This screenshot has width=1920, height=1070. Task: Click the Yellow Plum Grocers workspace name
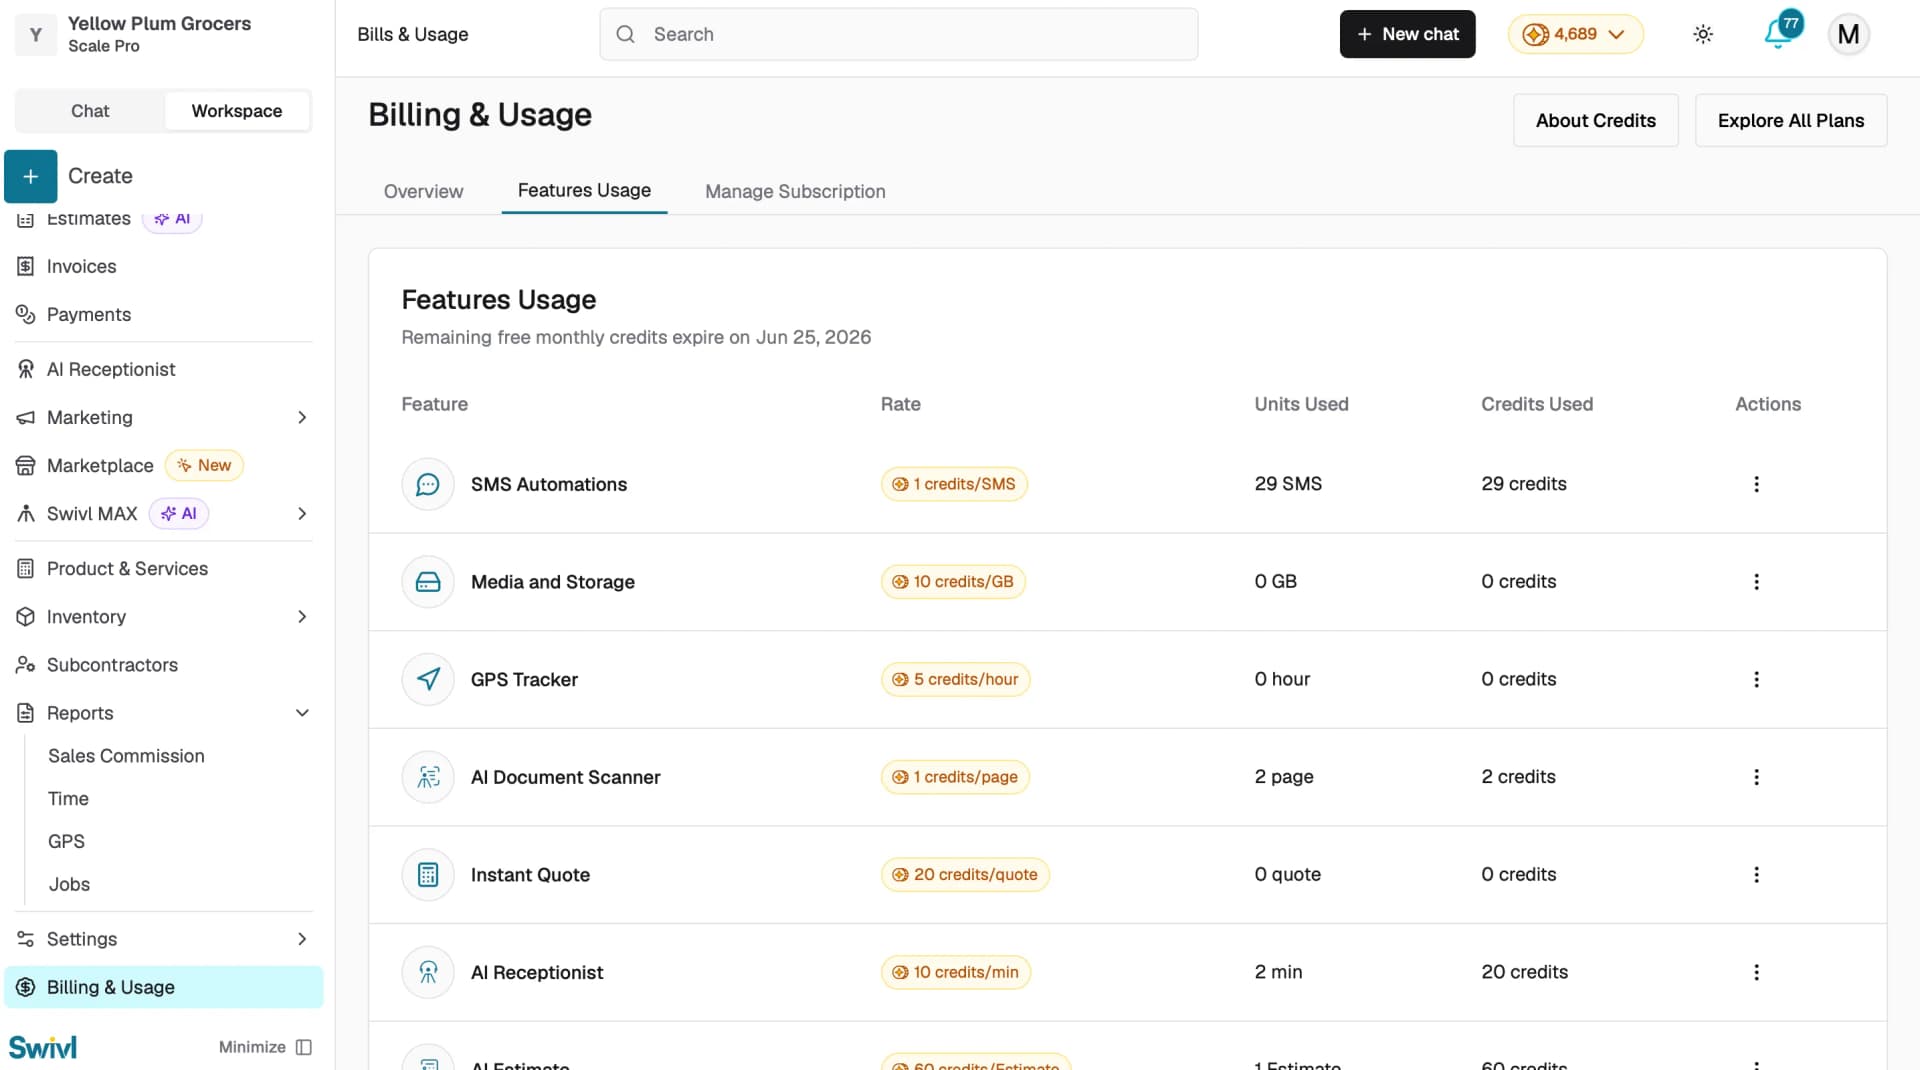pyautogui.click(x=159, y=23)
